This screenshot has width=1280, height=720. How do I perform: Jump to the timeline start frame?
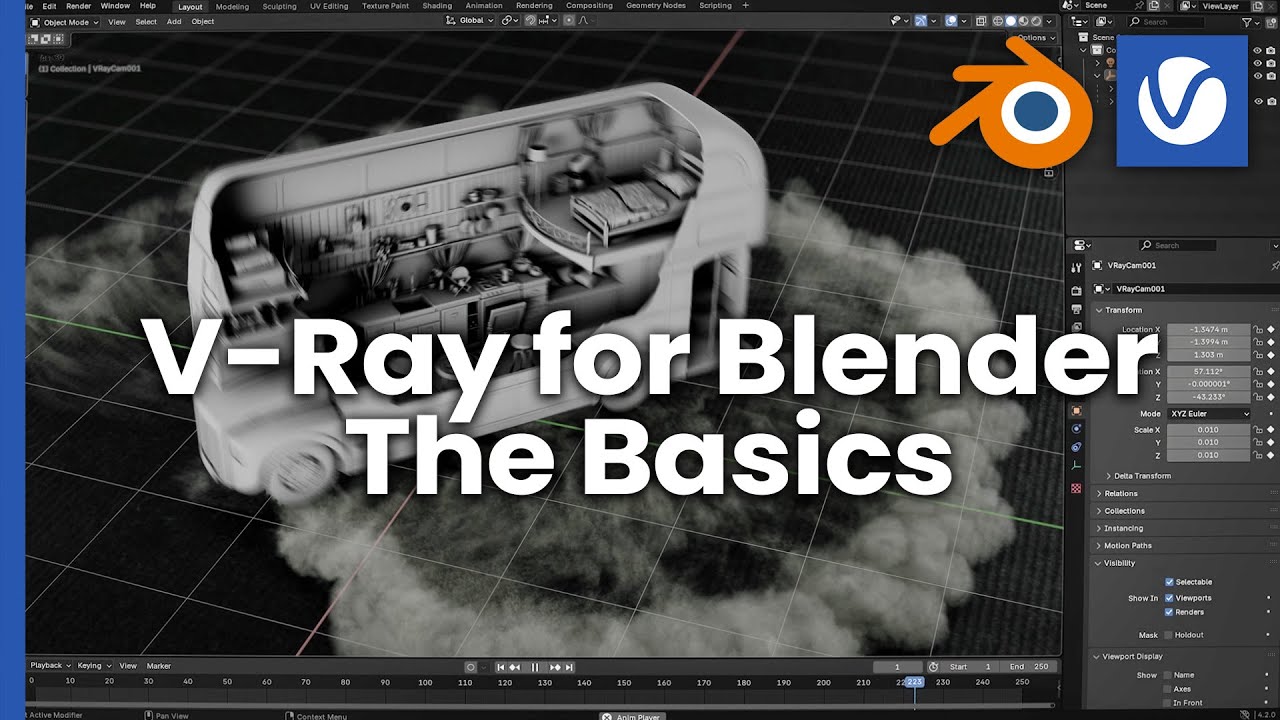point(501,667)
